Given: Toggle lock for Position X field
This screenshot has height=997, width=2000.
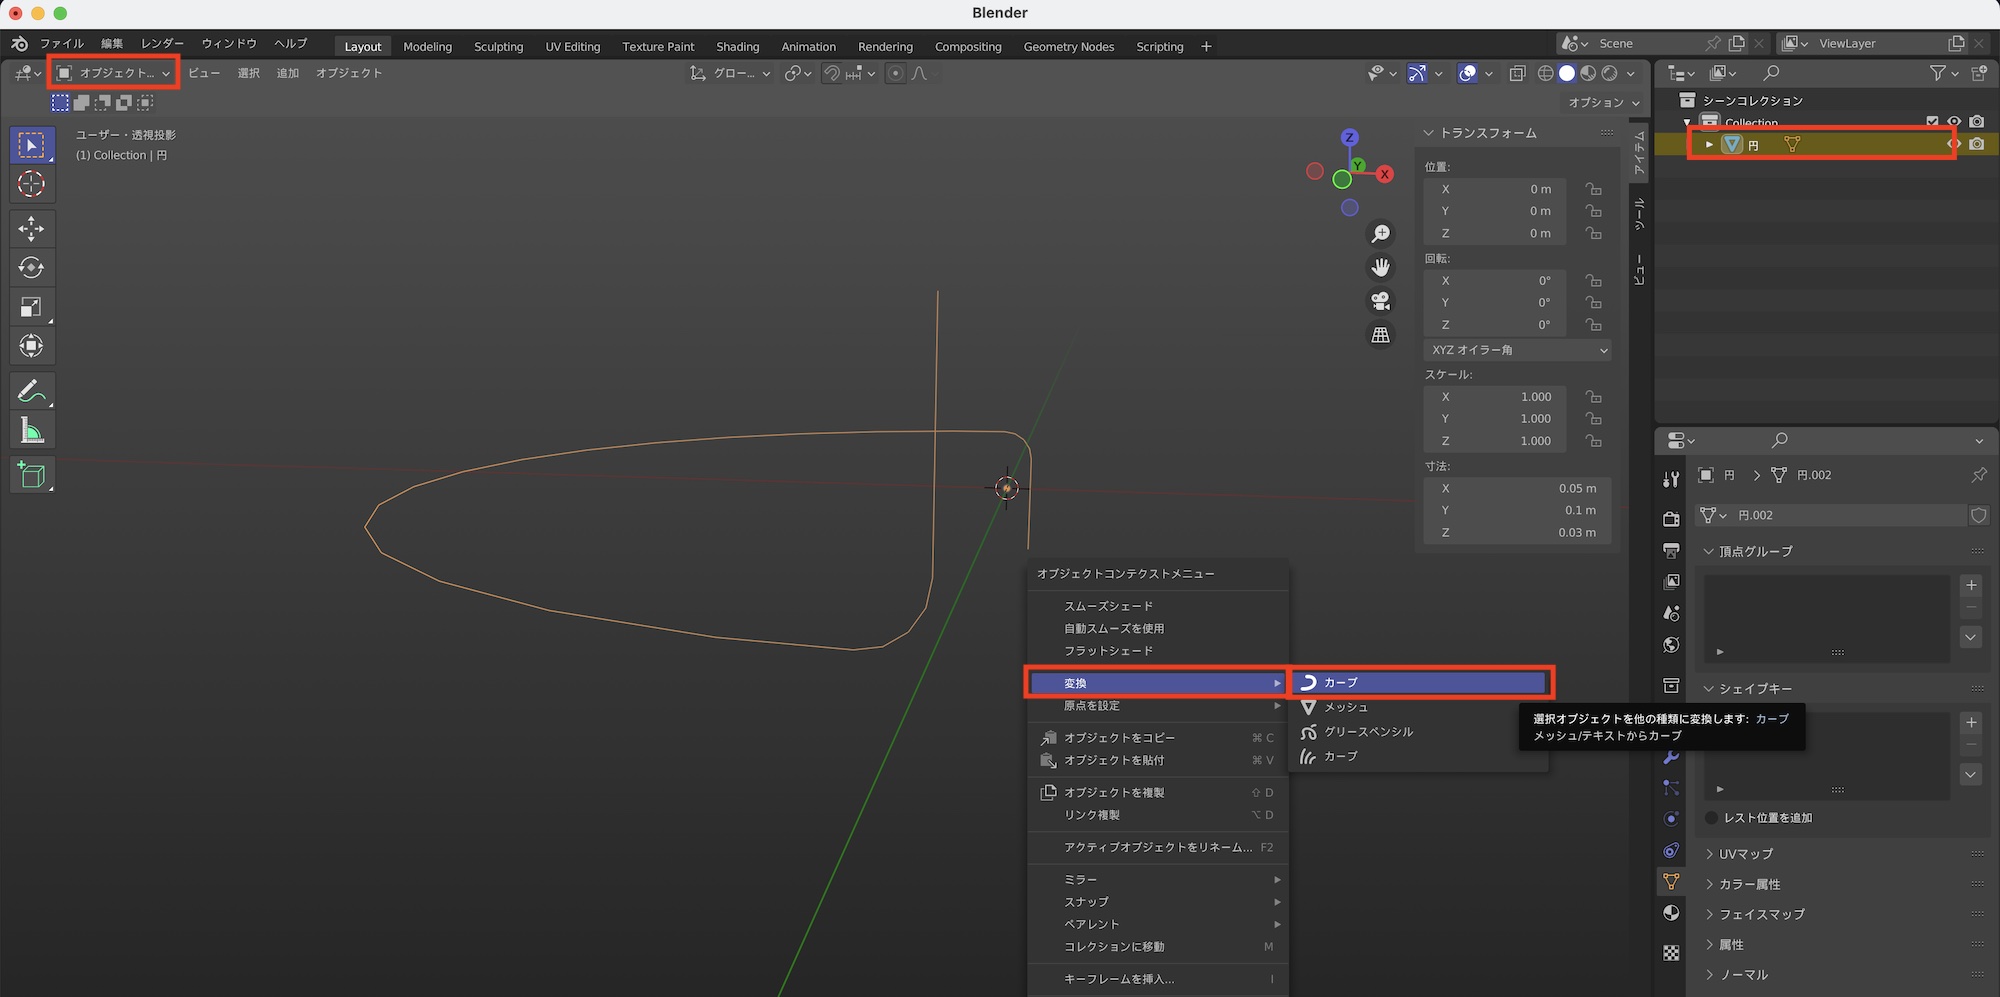Looking at the screenshot, I should coord(1593,189).
